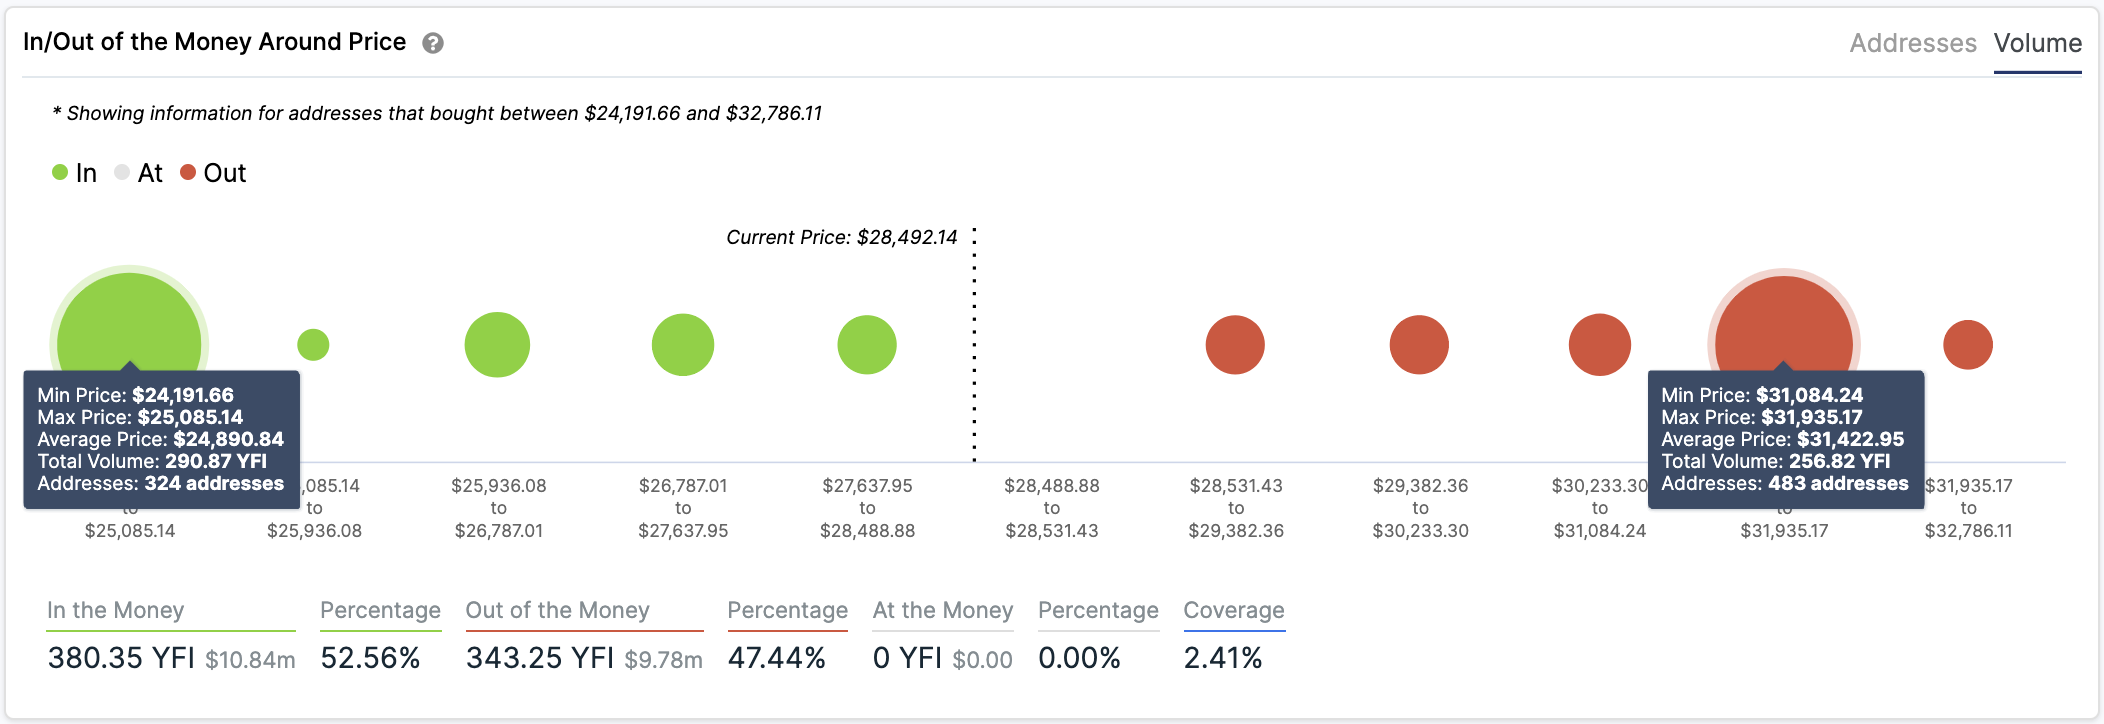Click green bubble for $25,936.08 to $26,787.01
2104x724 pixels.
tap(497, 345)
